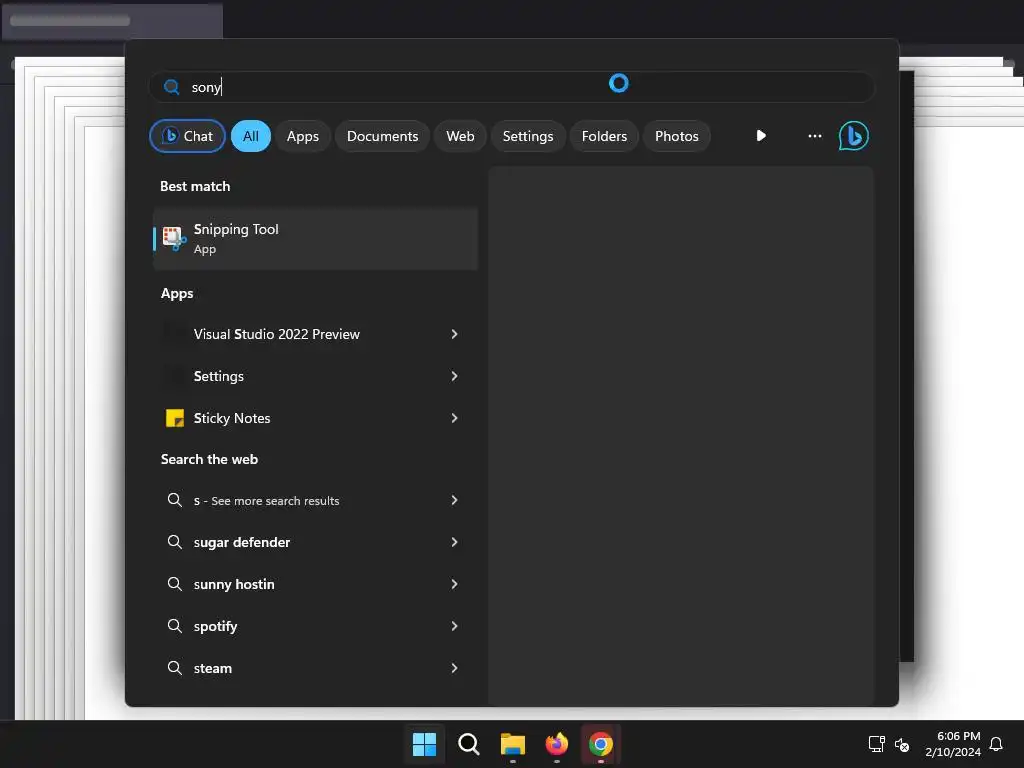Open Sticky Notes result
Screen dimensions: 1024x768
pyautogui.click(x=315, y=418)
